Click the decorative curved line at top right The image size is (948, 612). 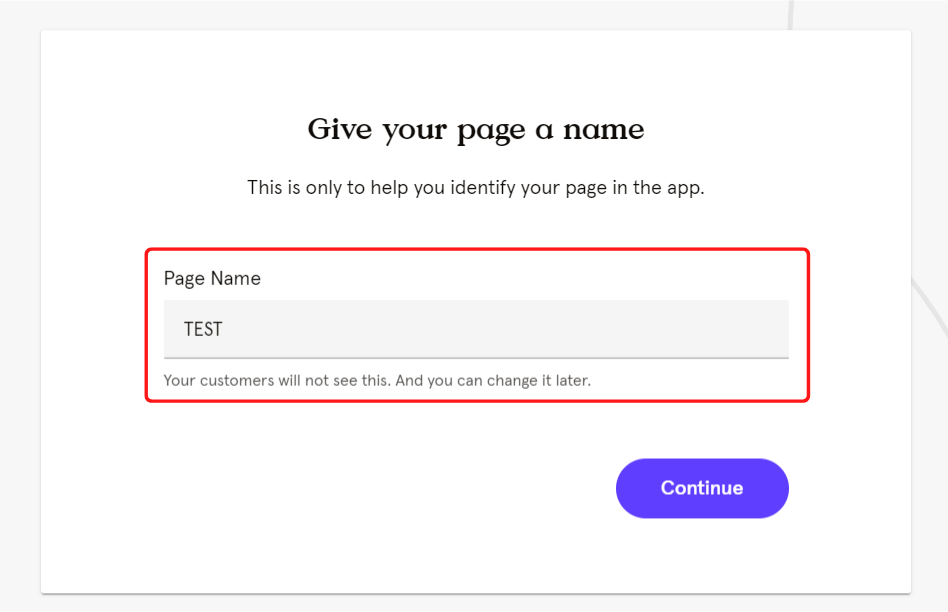coord(790,15)
